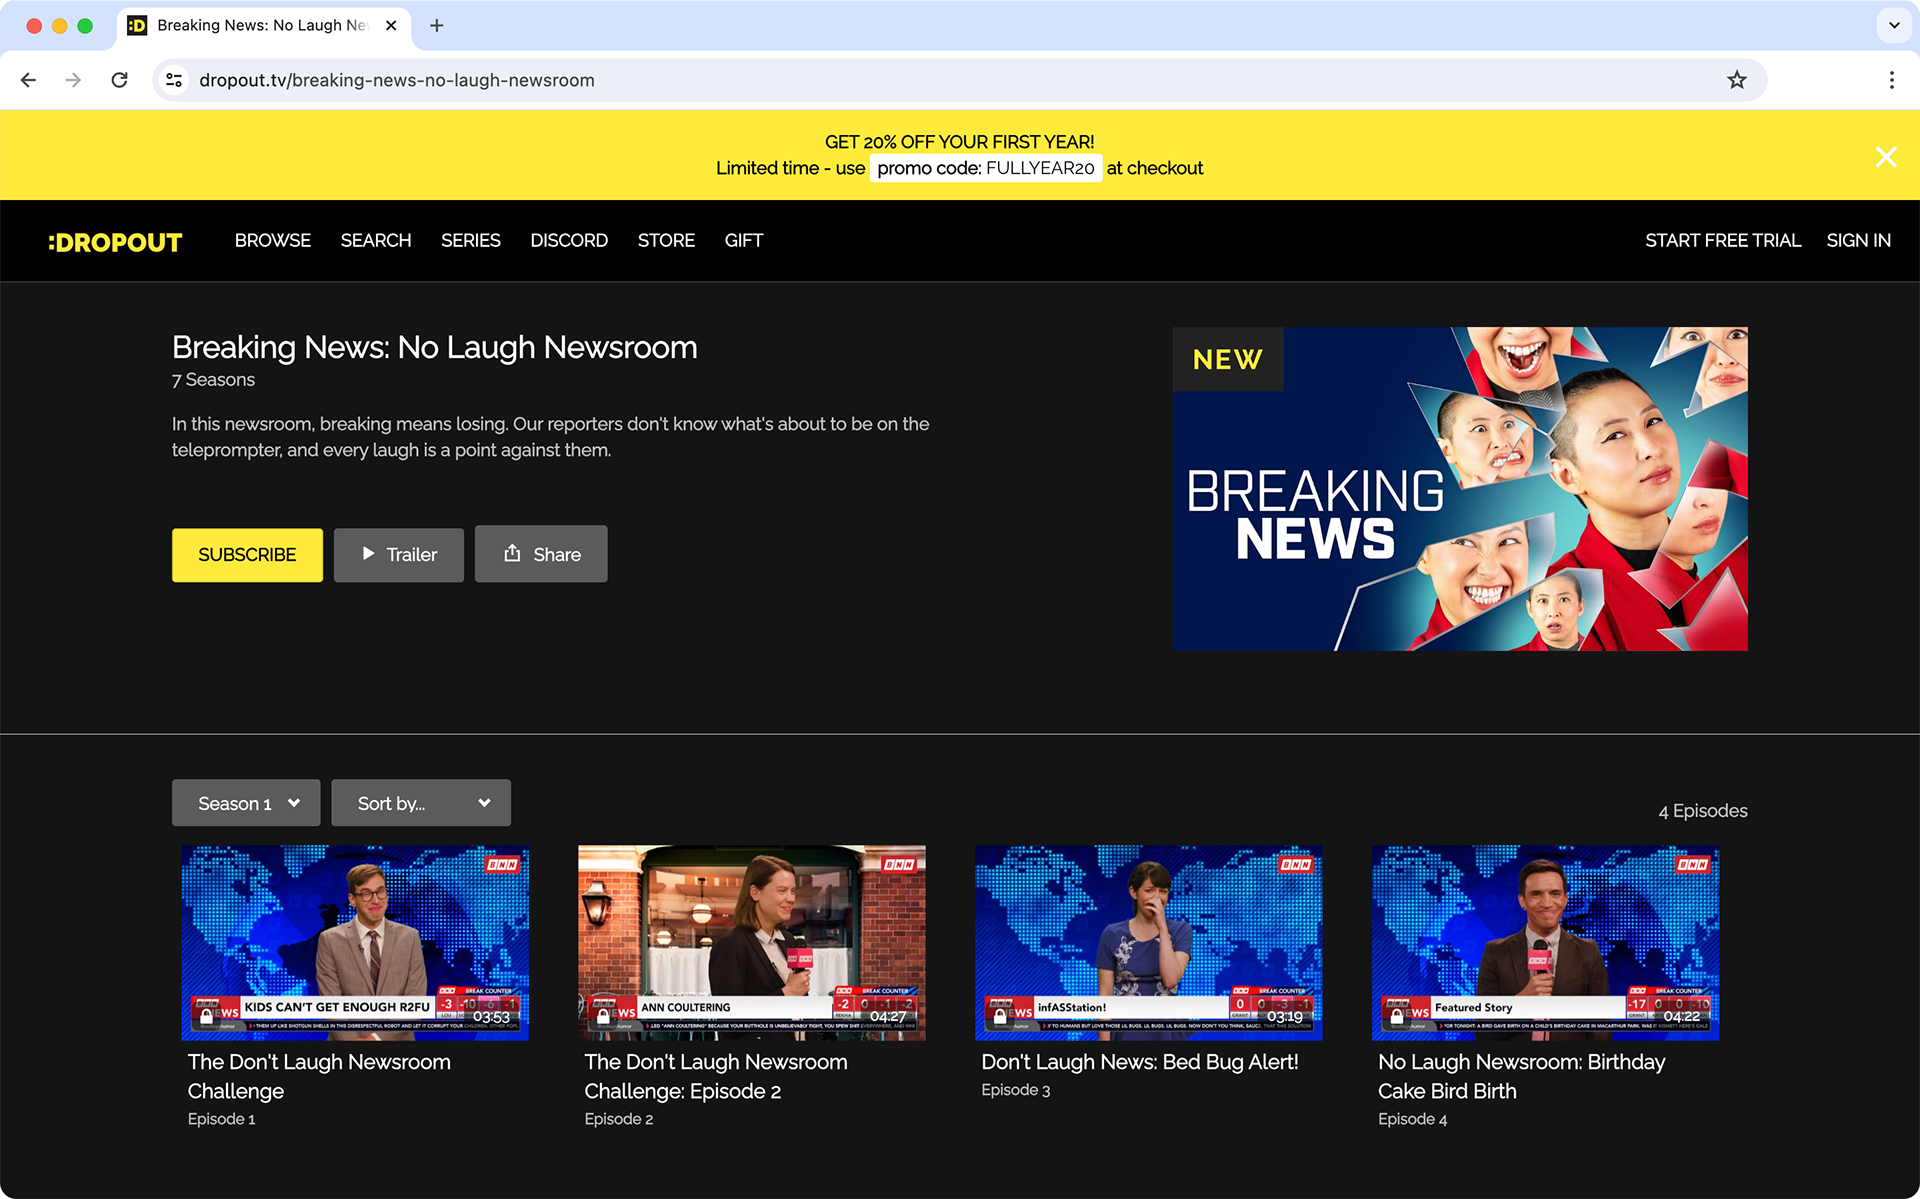The image size is (1920, 1199).
Task: Open the Series nav link
Action: point(471,241)
